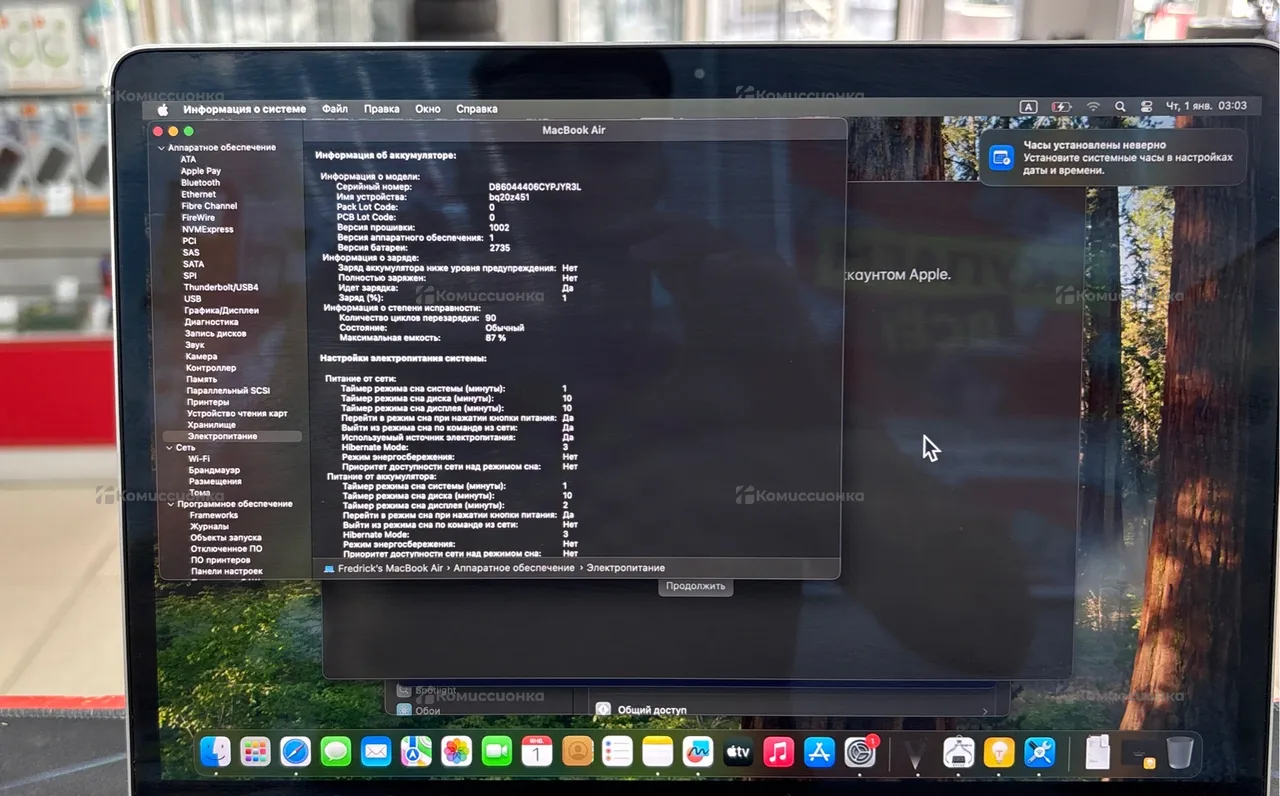Open the Apple menu
This screenshot has width=1280, height=796.
coord(163,109)
